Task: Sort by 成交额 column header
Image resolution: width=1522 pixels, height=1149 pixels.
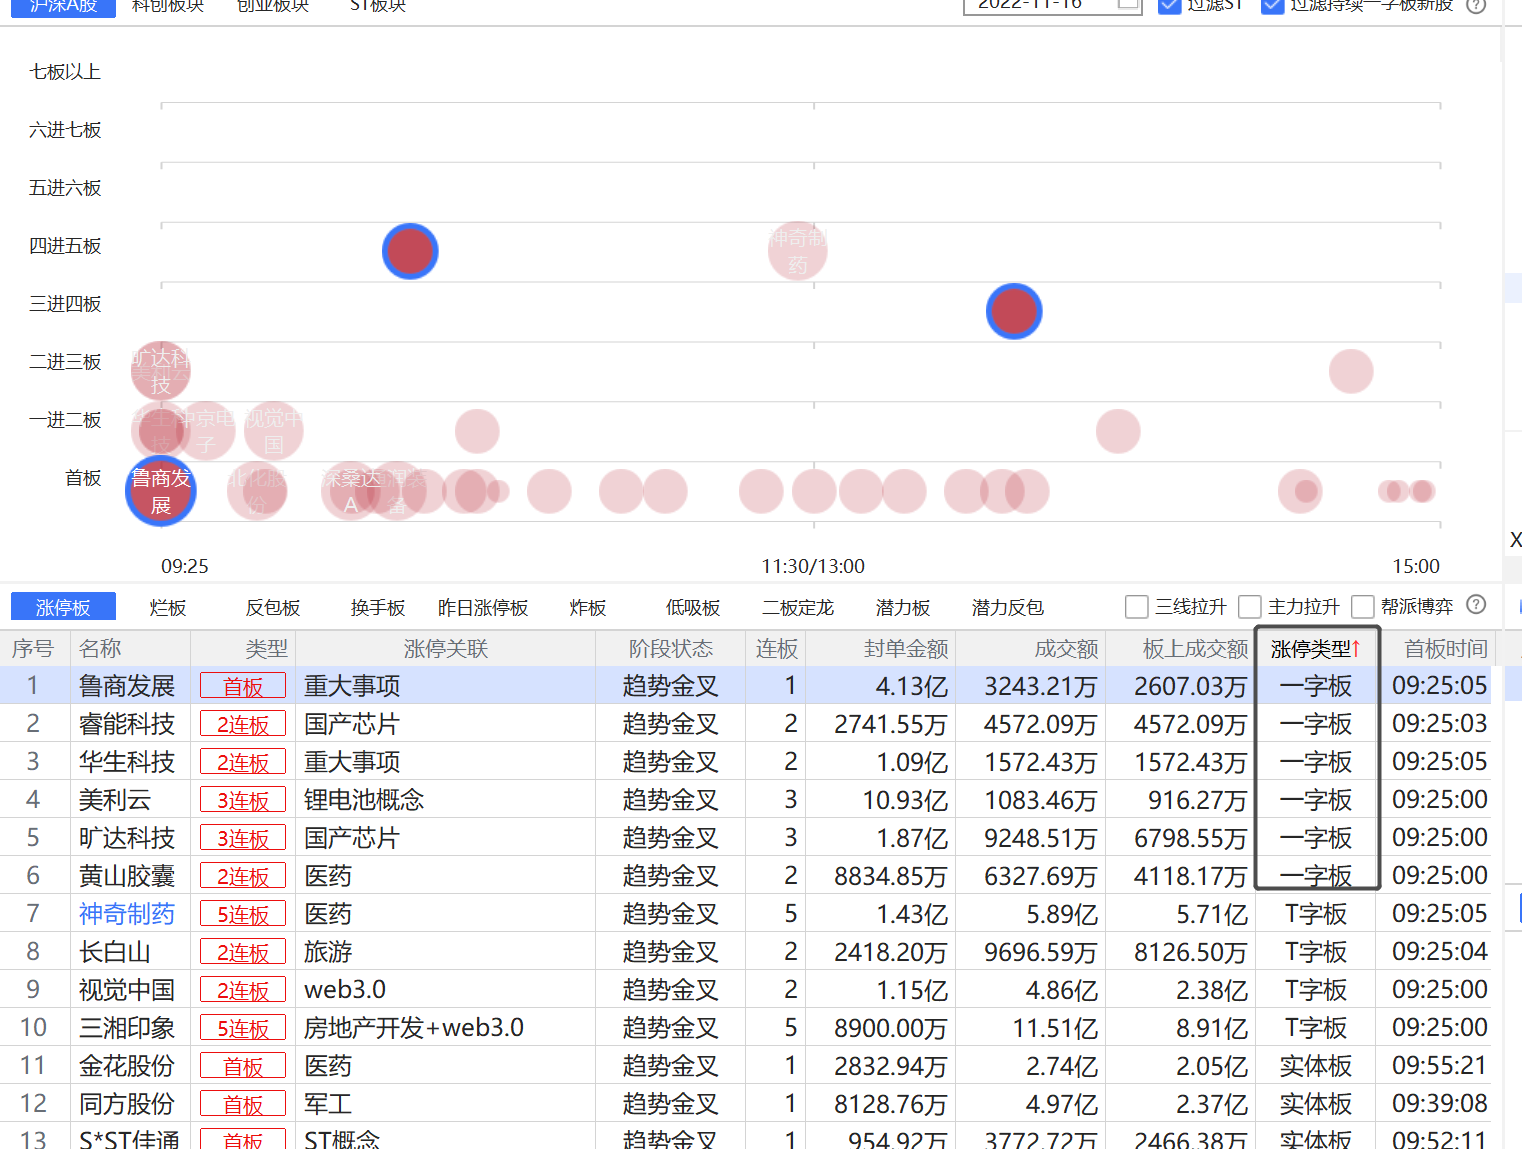Action: coord(1030,649)
